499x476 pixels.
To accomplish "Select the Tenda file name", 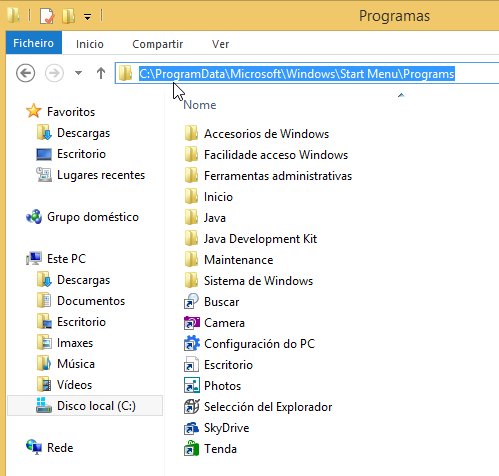I will [x=220, y=449].
